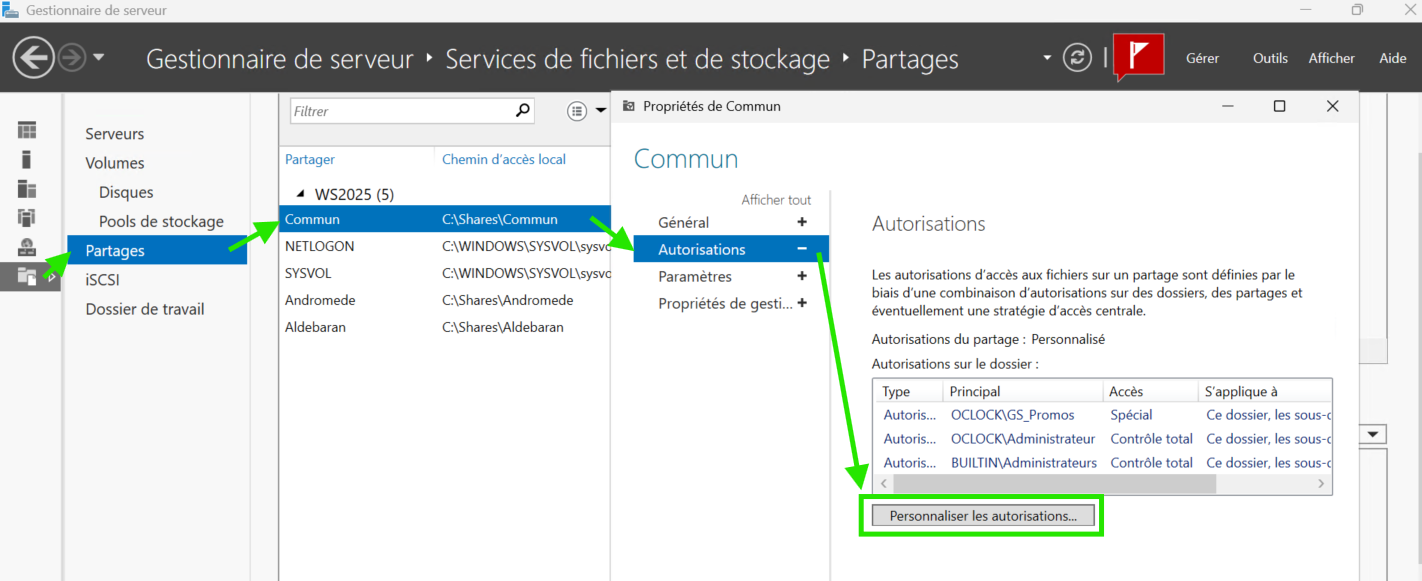Open the Gérer menu
Viewport: 1422px width, 581px height.
1202,58
